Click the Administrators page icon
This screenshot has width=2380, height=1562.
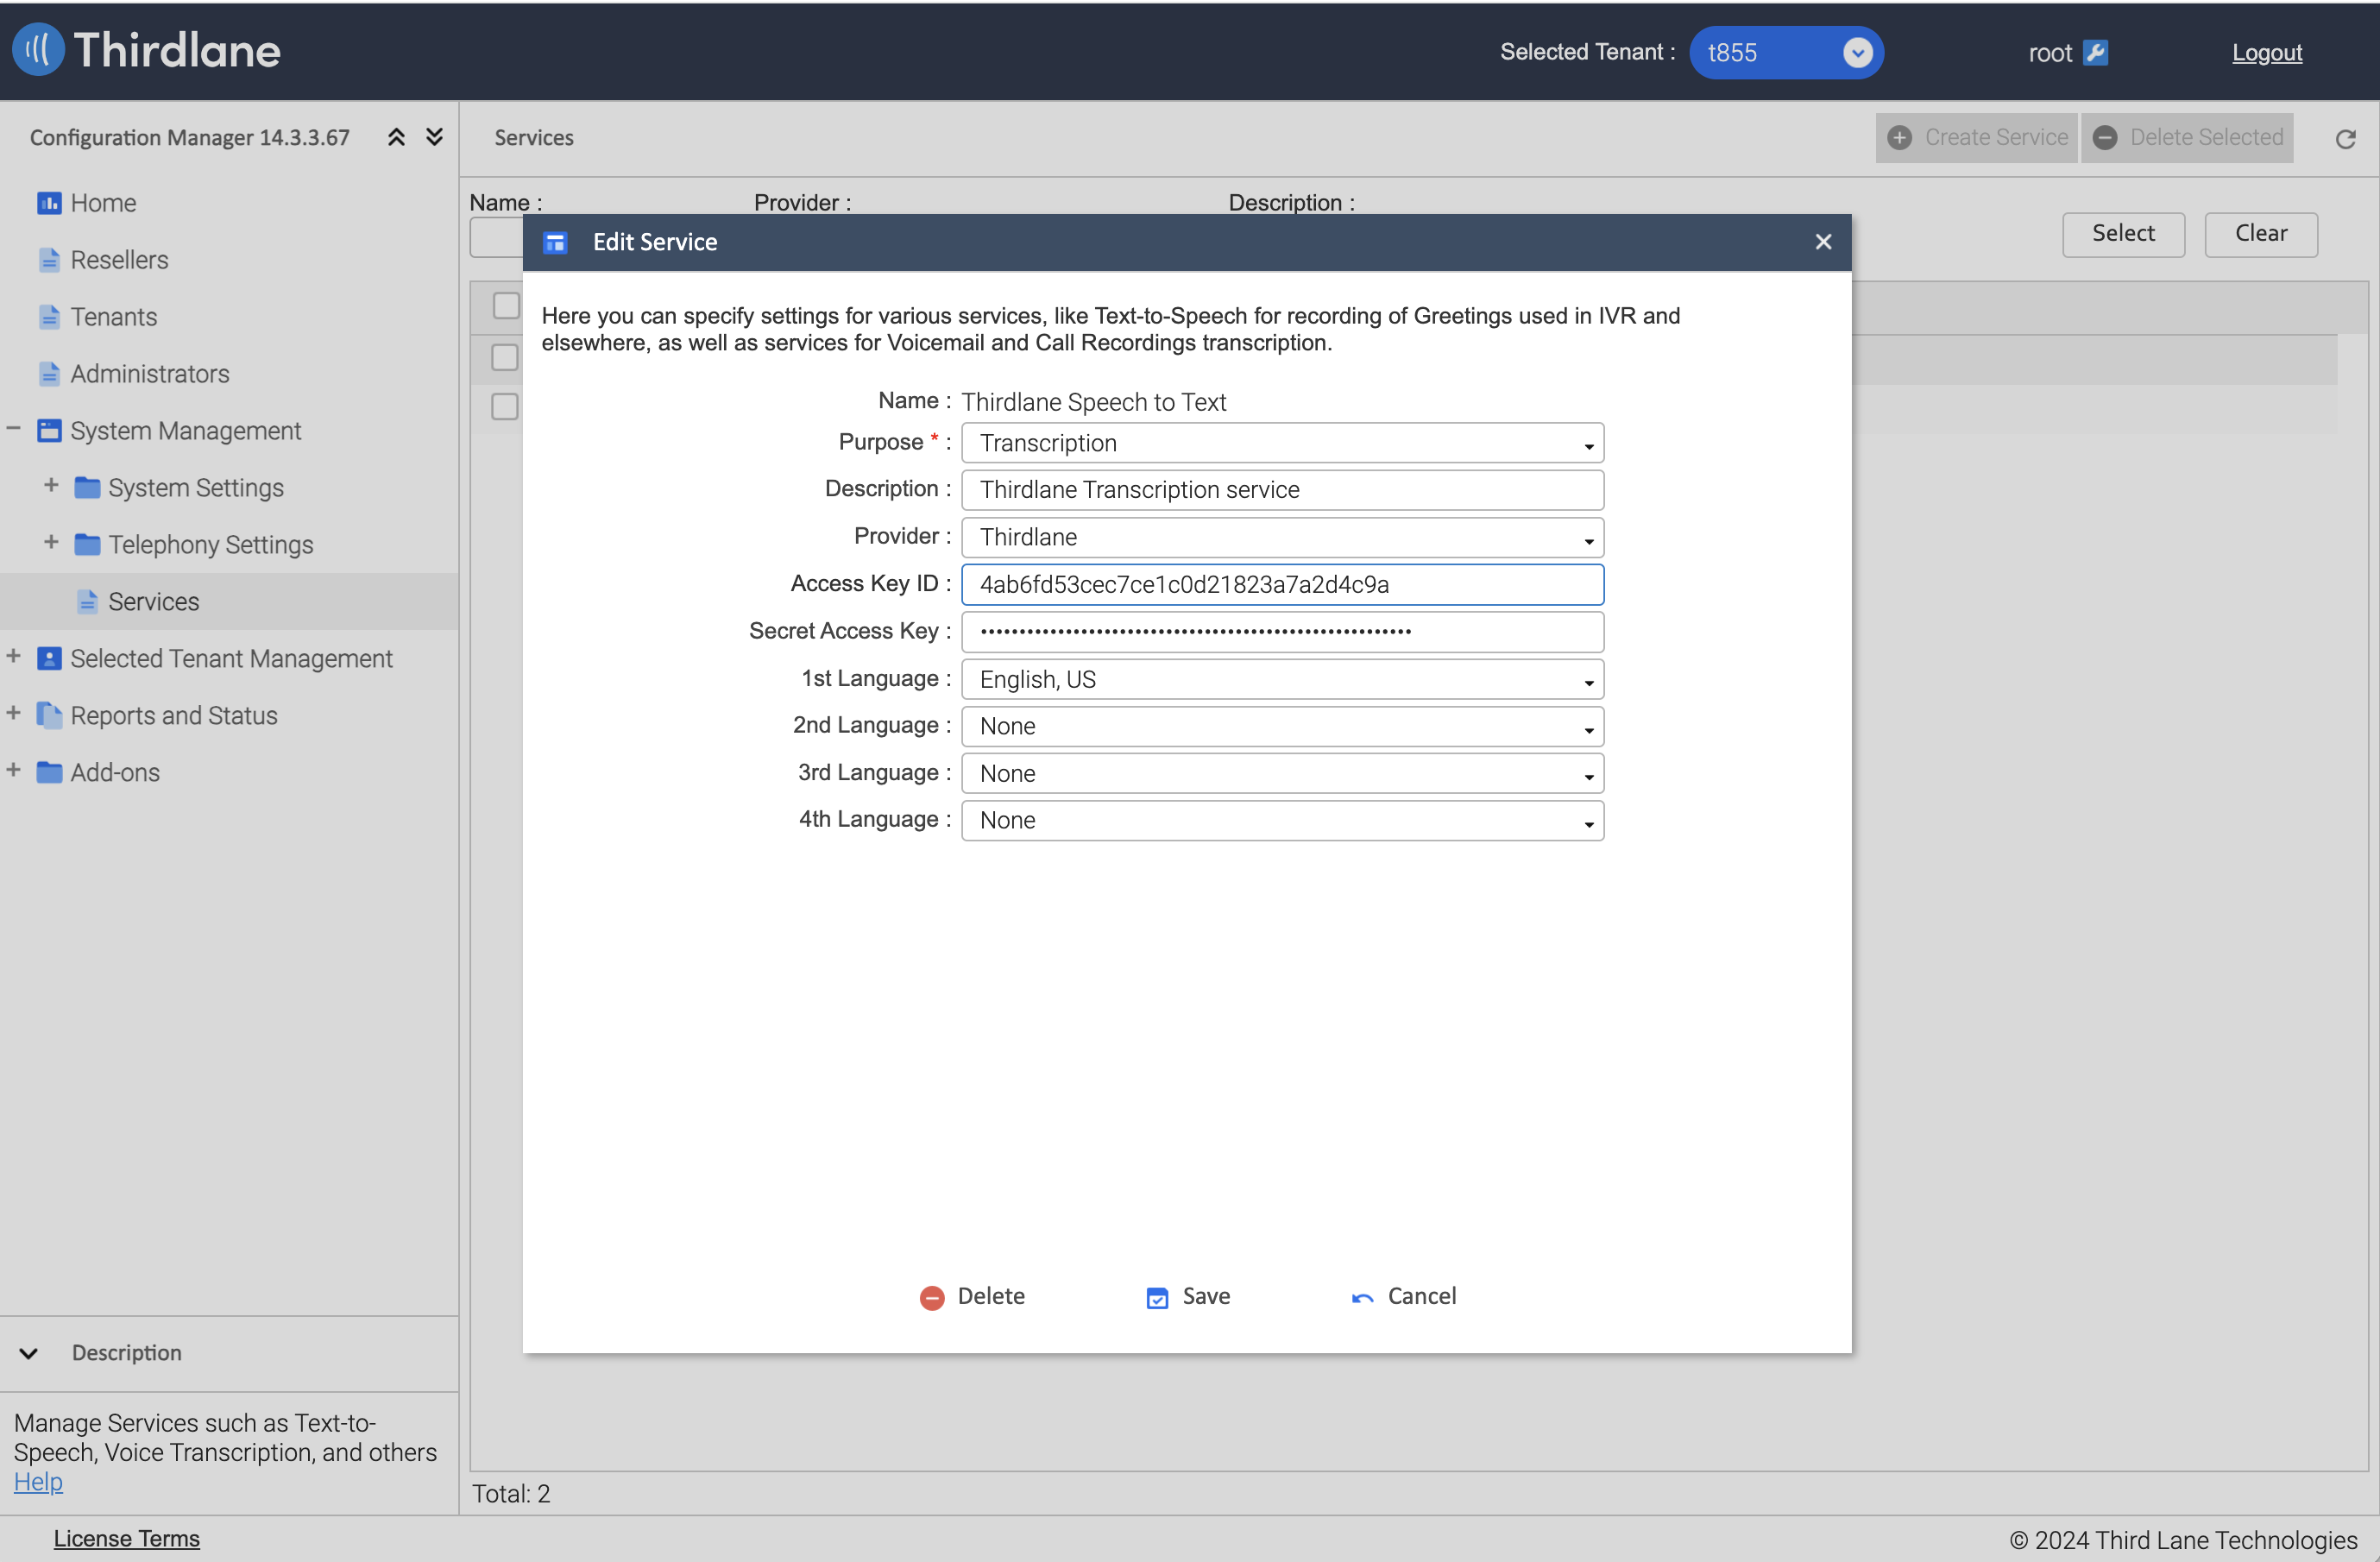point(49,374)
